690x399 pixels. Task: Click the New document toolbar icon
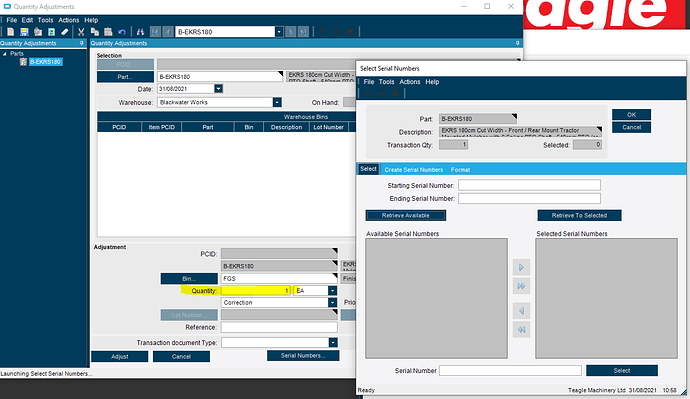click(11, 32)
